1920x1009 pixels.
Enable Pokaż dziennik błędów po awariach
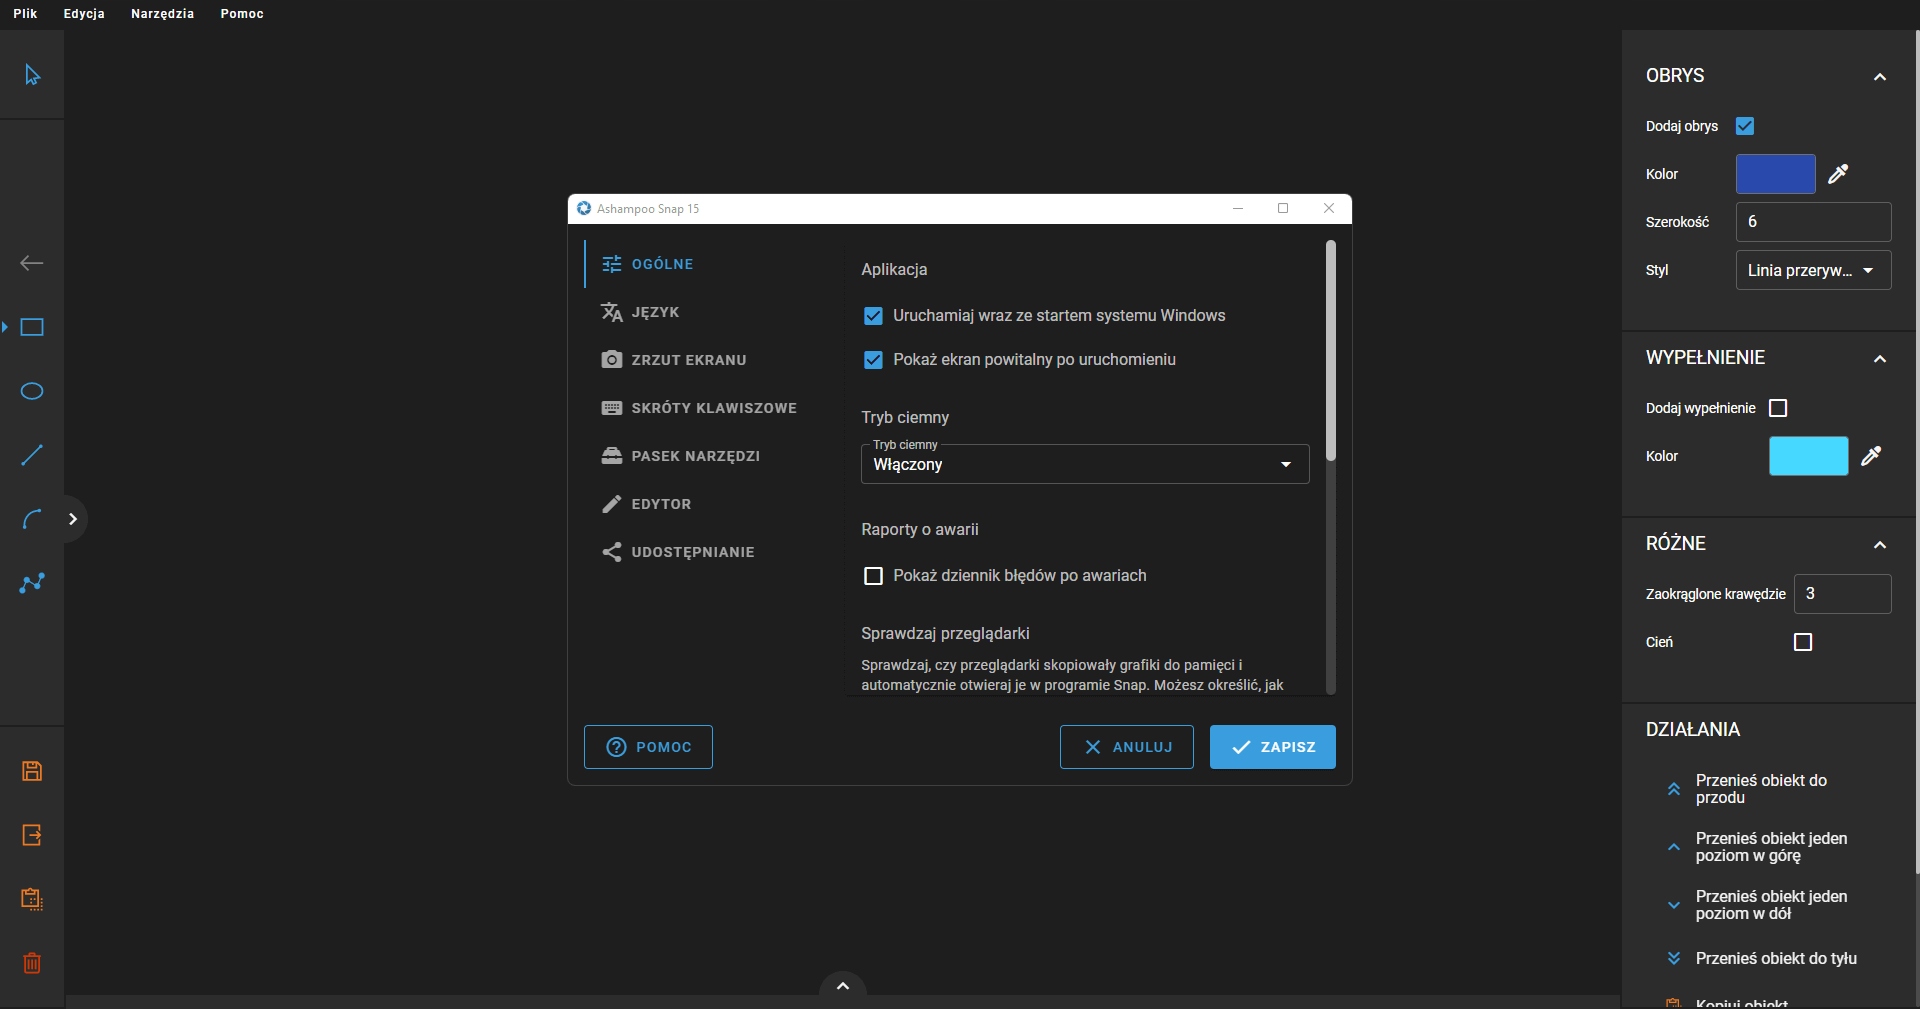(873, 576)
